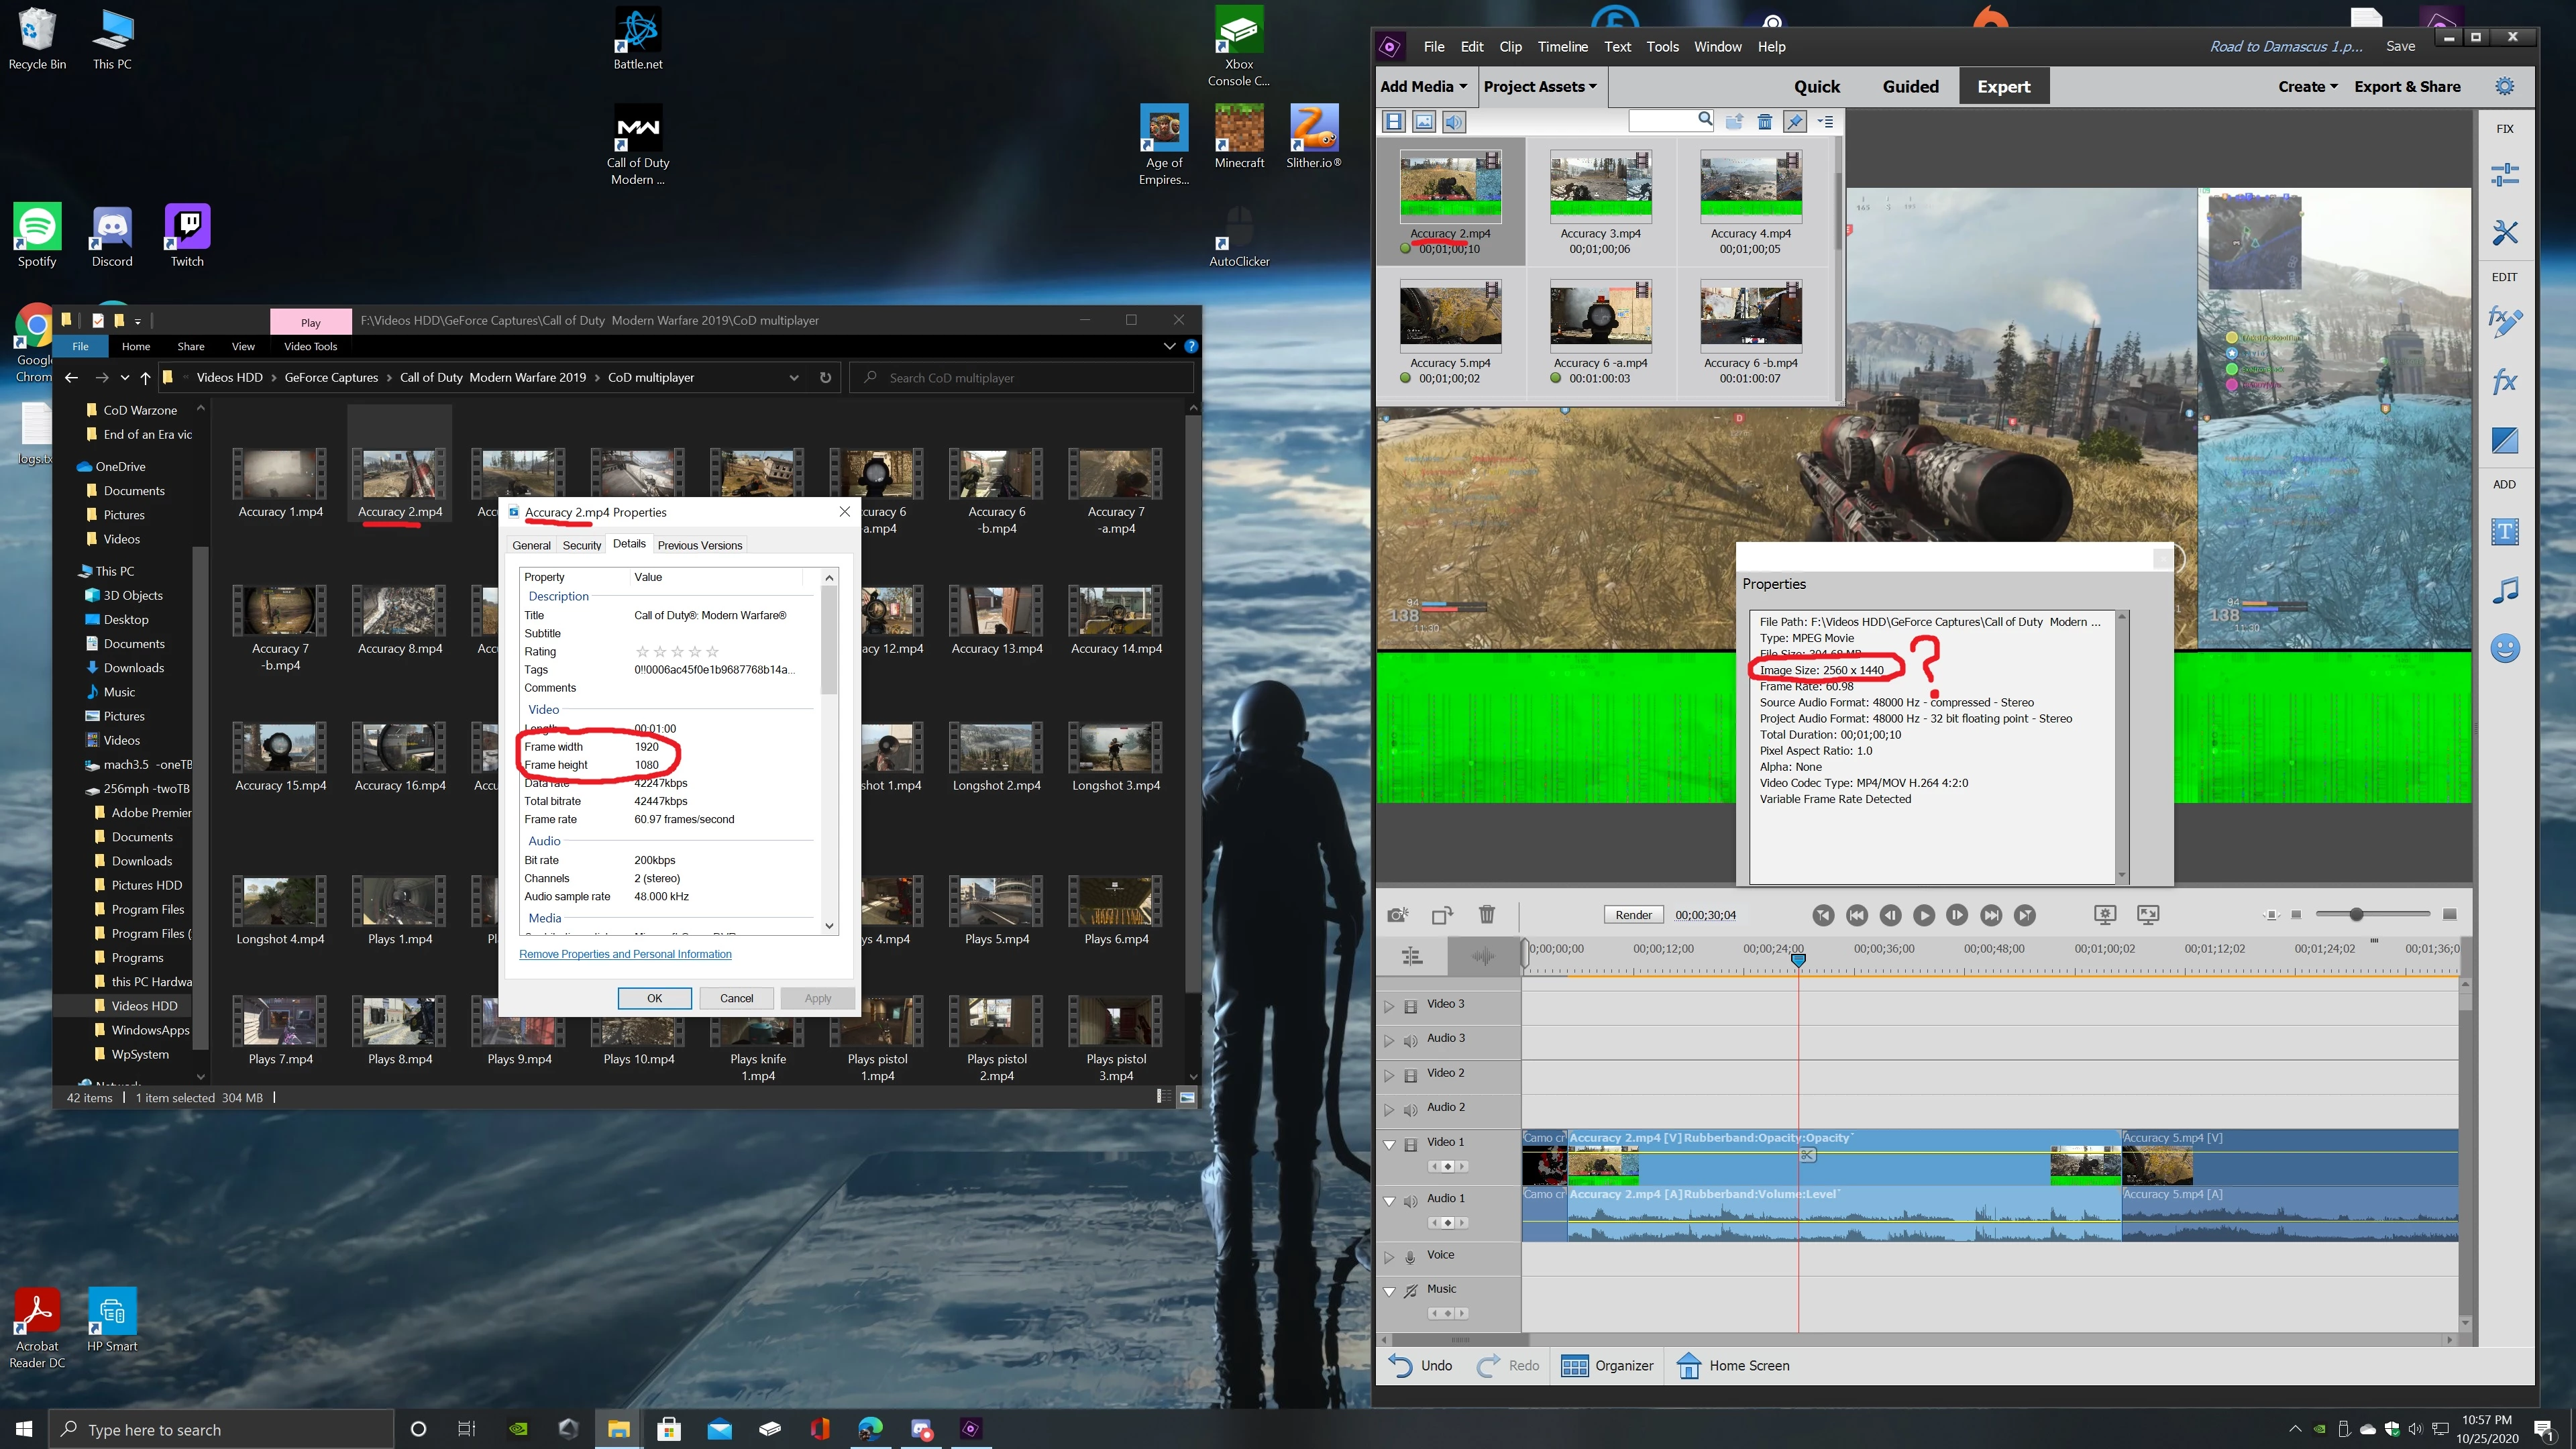
Task: Open the Add Media dropdown
Action: 1423,87
